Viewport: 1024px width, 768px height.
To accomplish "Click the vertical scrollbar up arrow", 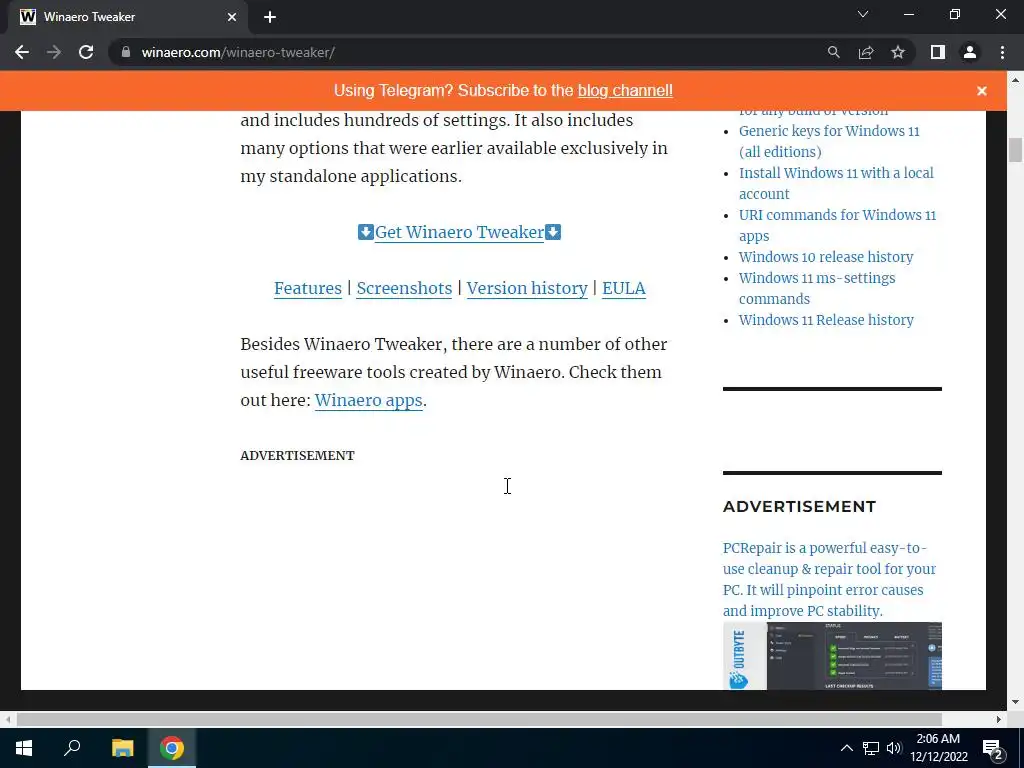I will 1015,80.
